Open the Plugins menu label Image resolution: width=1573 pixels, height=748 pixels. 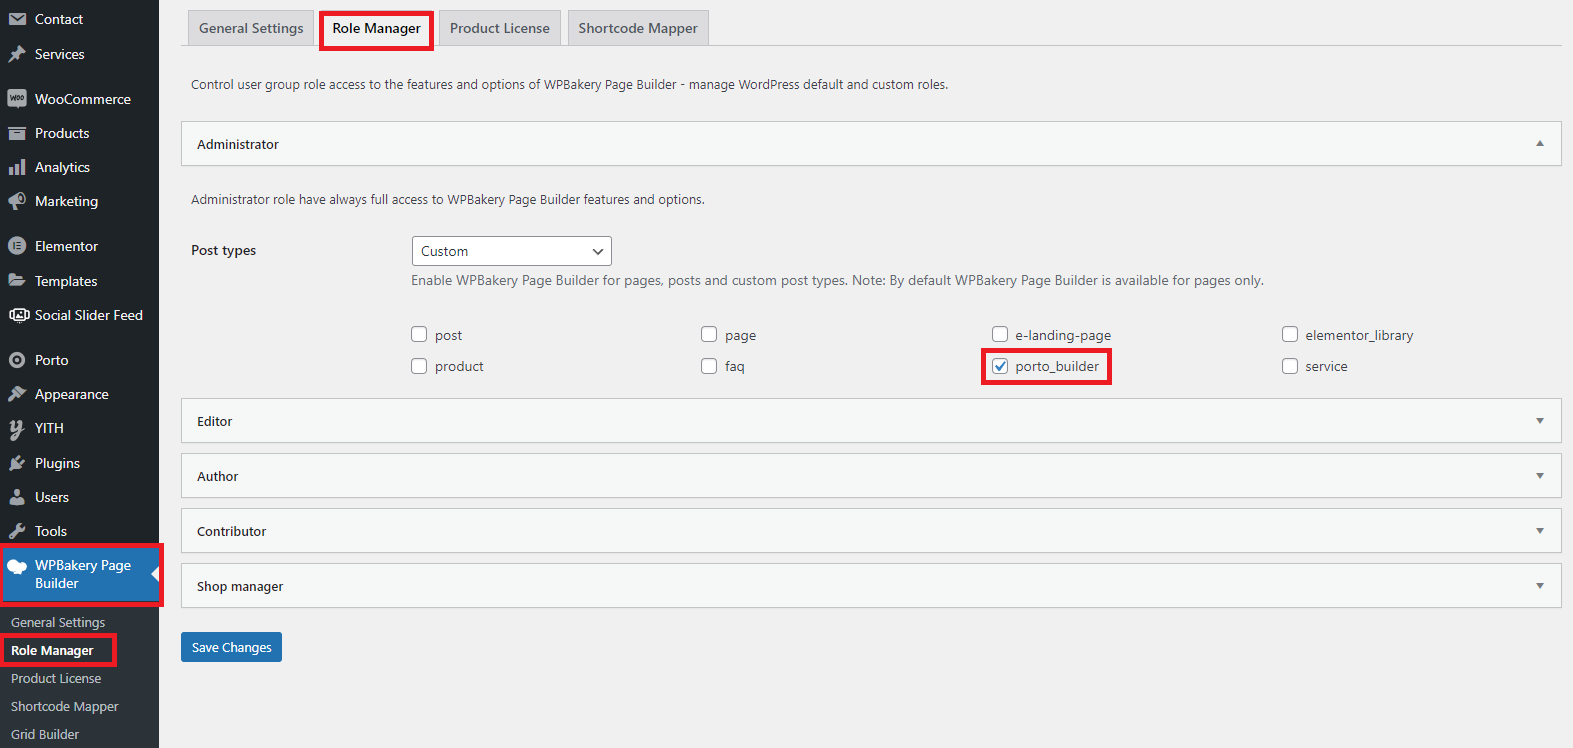click(57, 463)
